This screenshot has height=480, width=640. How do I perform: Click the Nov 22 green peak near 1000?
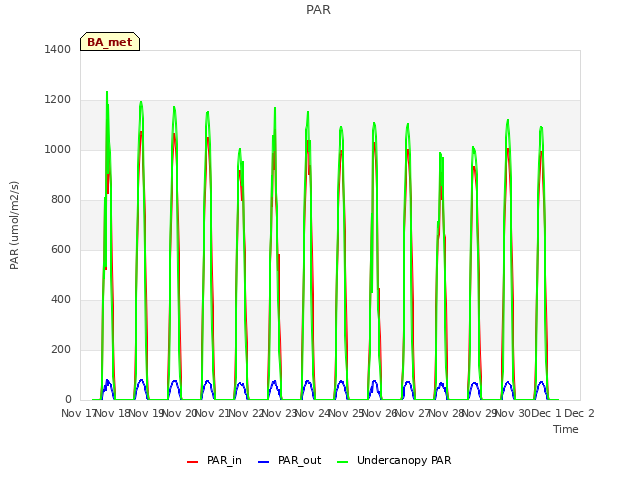240,149
